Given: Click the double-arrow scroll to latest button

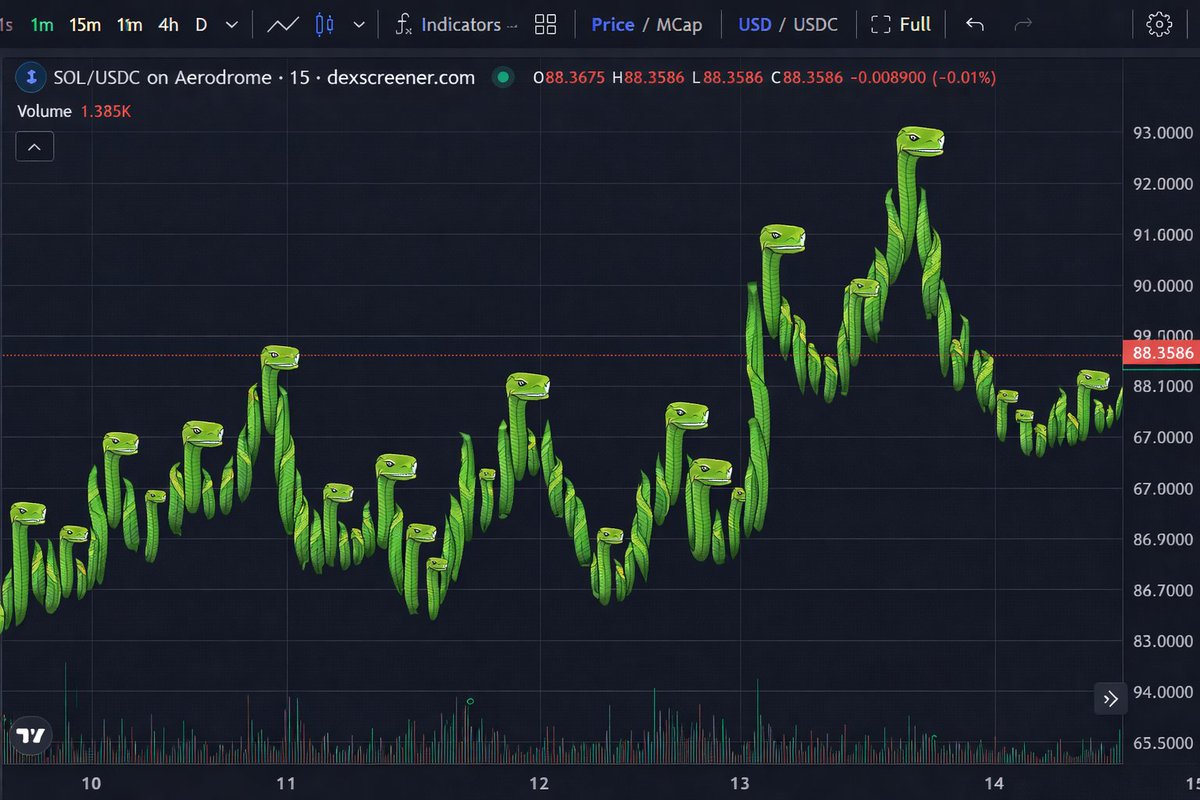Looking at the screenshot, I should click(1110, 699).
